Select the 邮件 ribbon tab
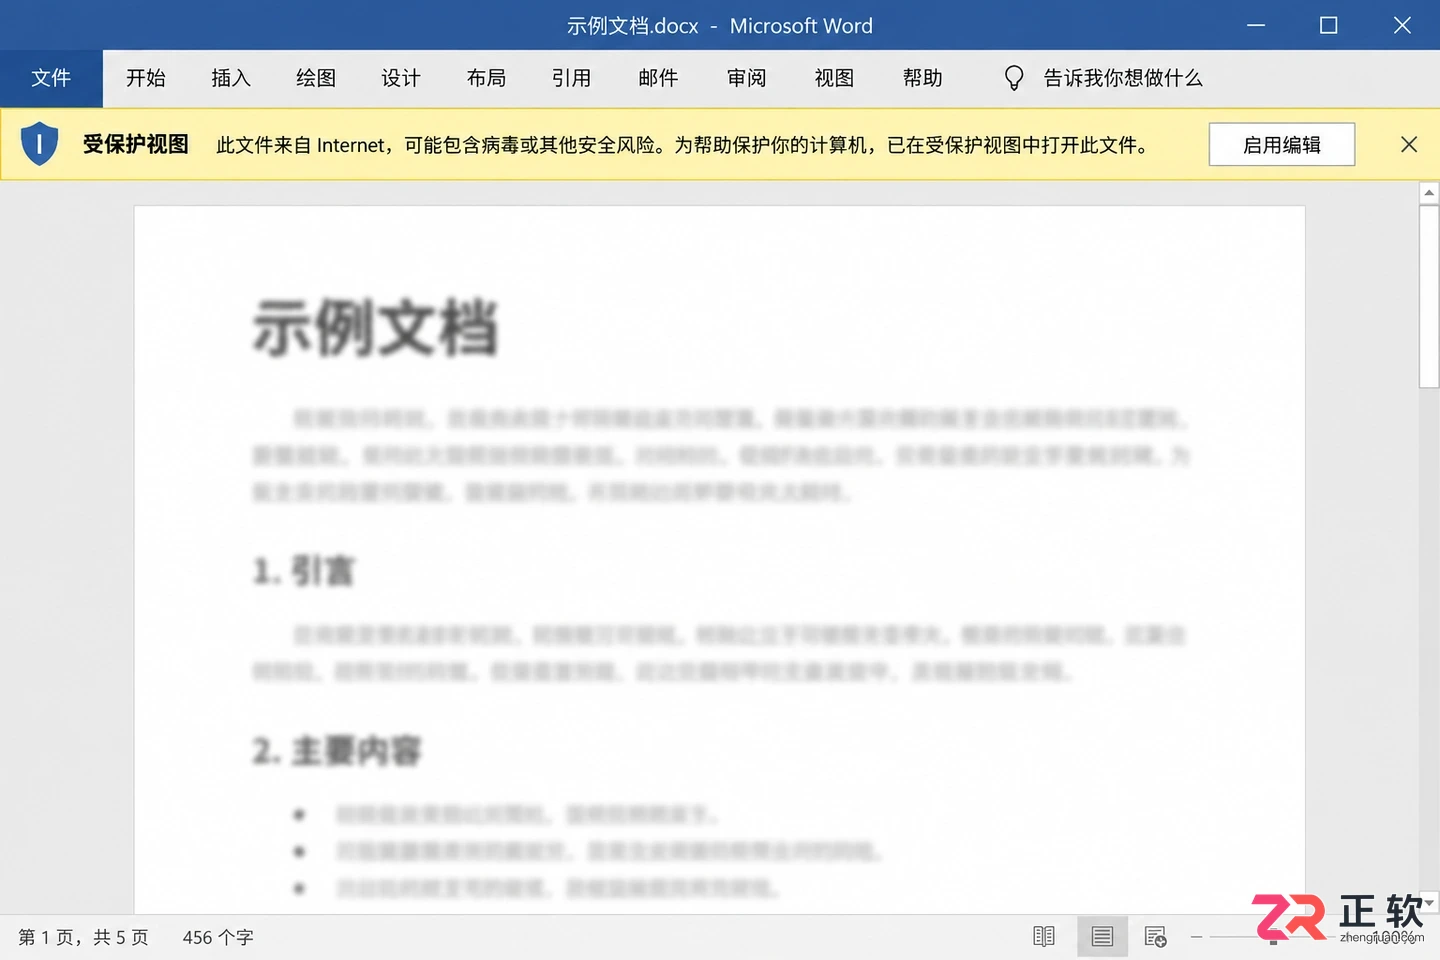The height and width of the screenshot is (960, 1440). point(658,78)
